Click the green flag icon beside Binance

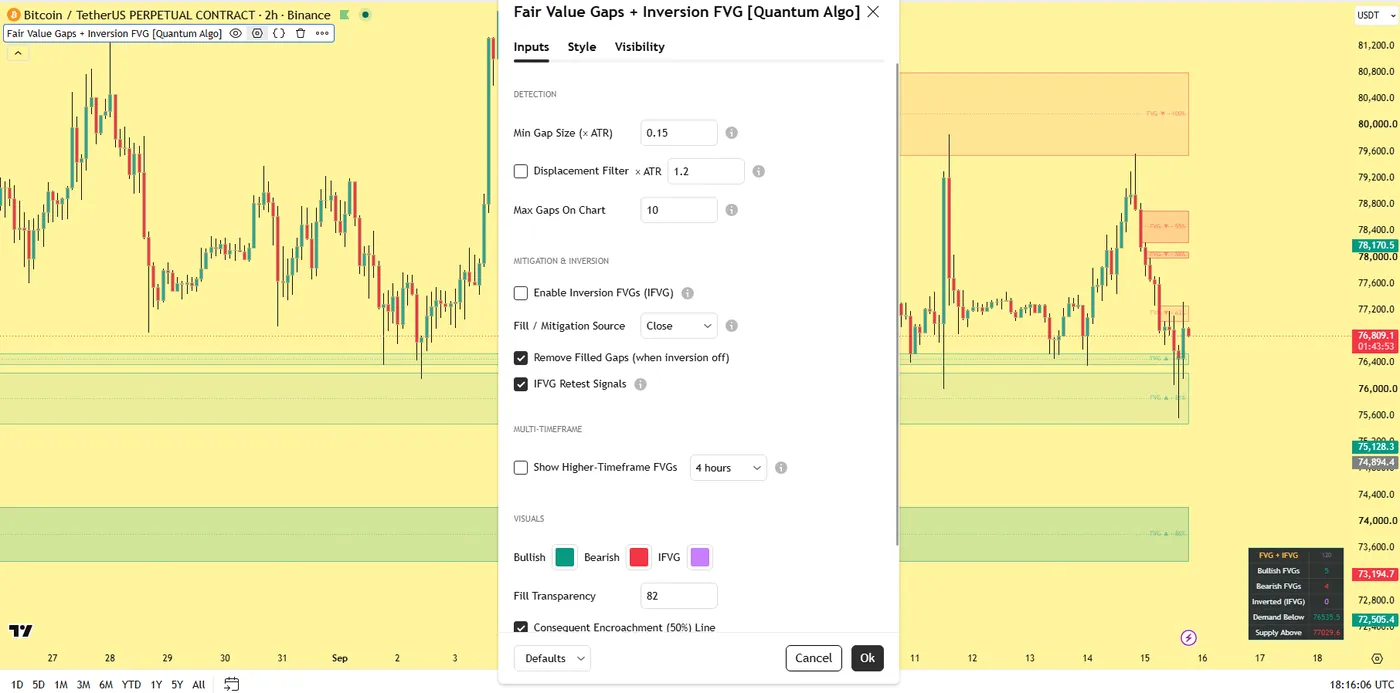(x=345, y=15)
